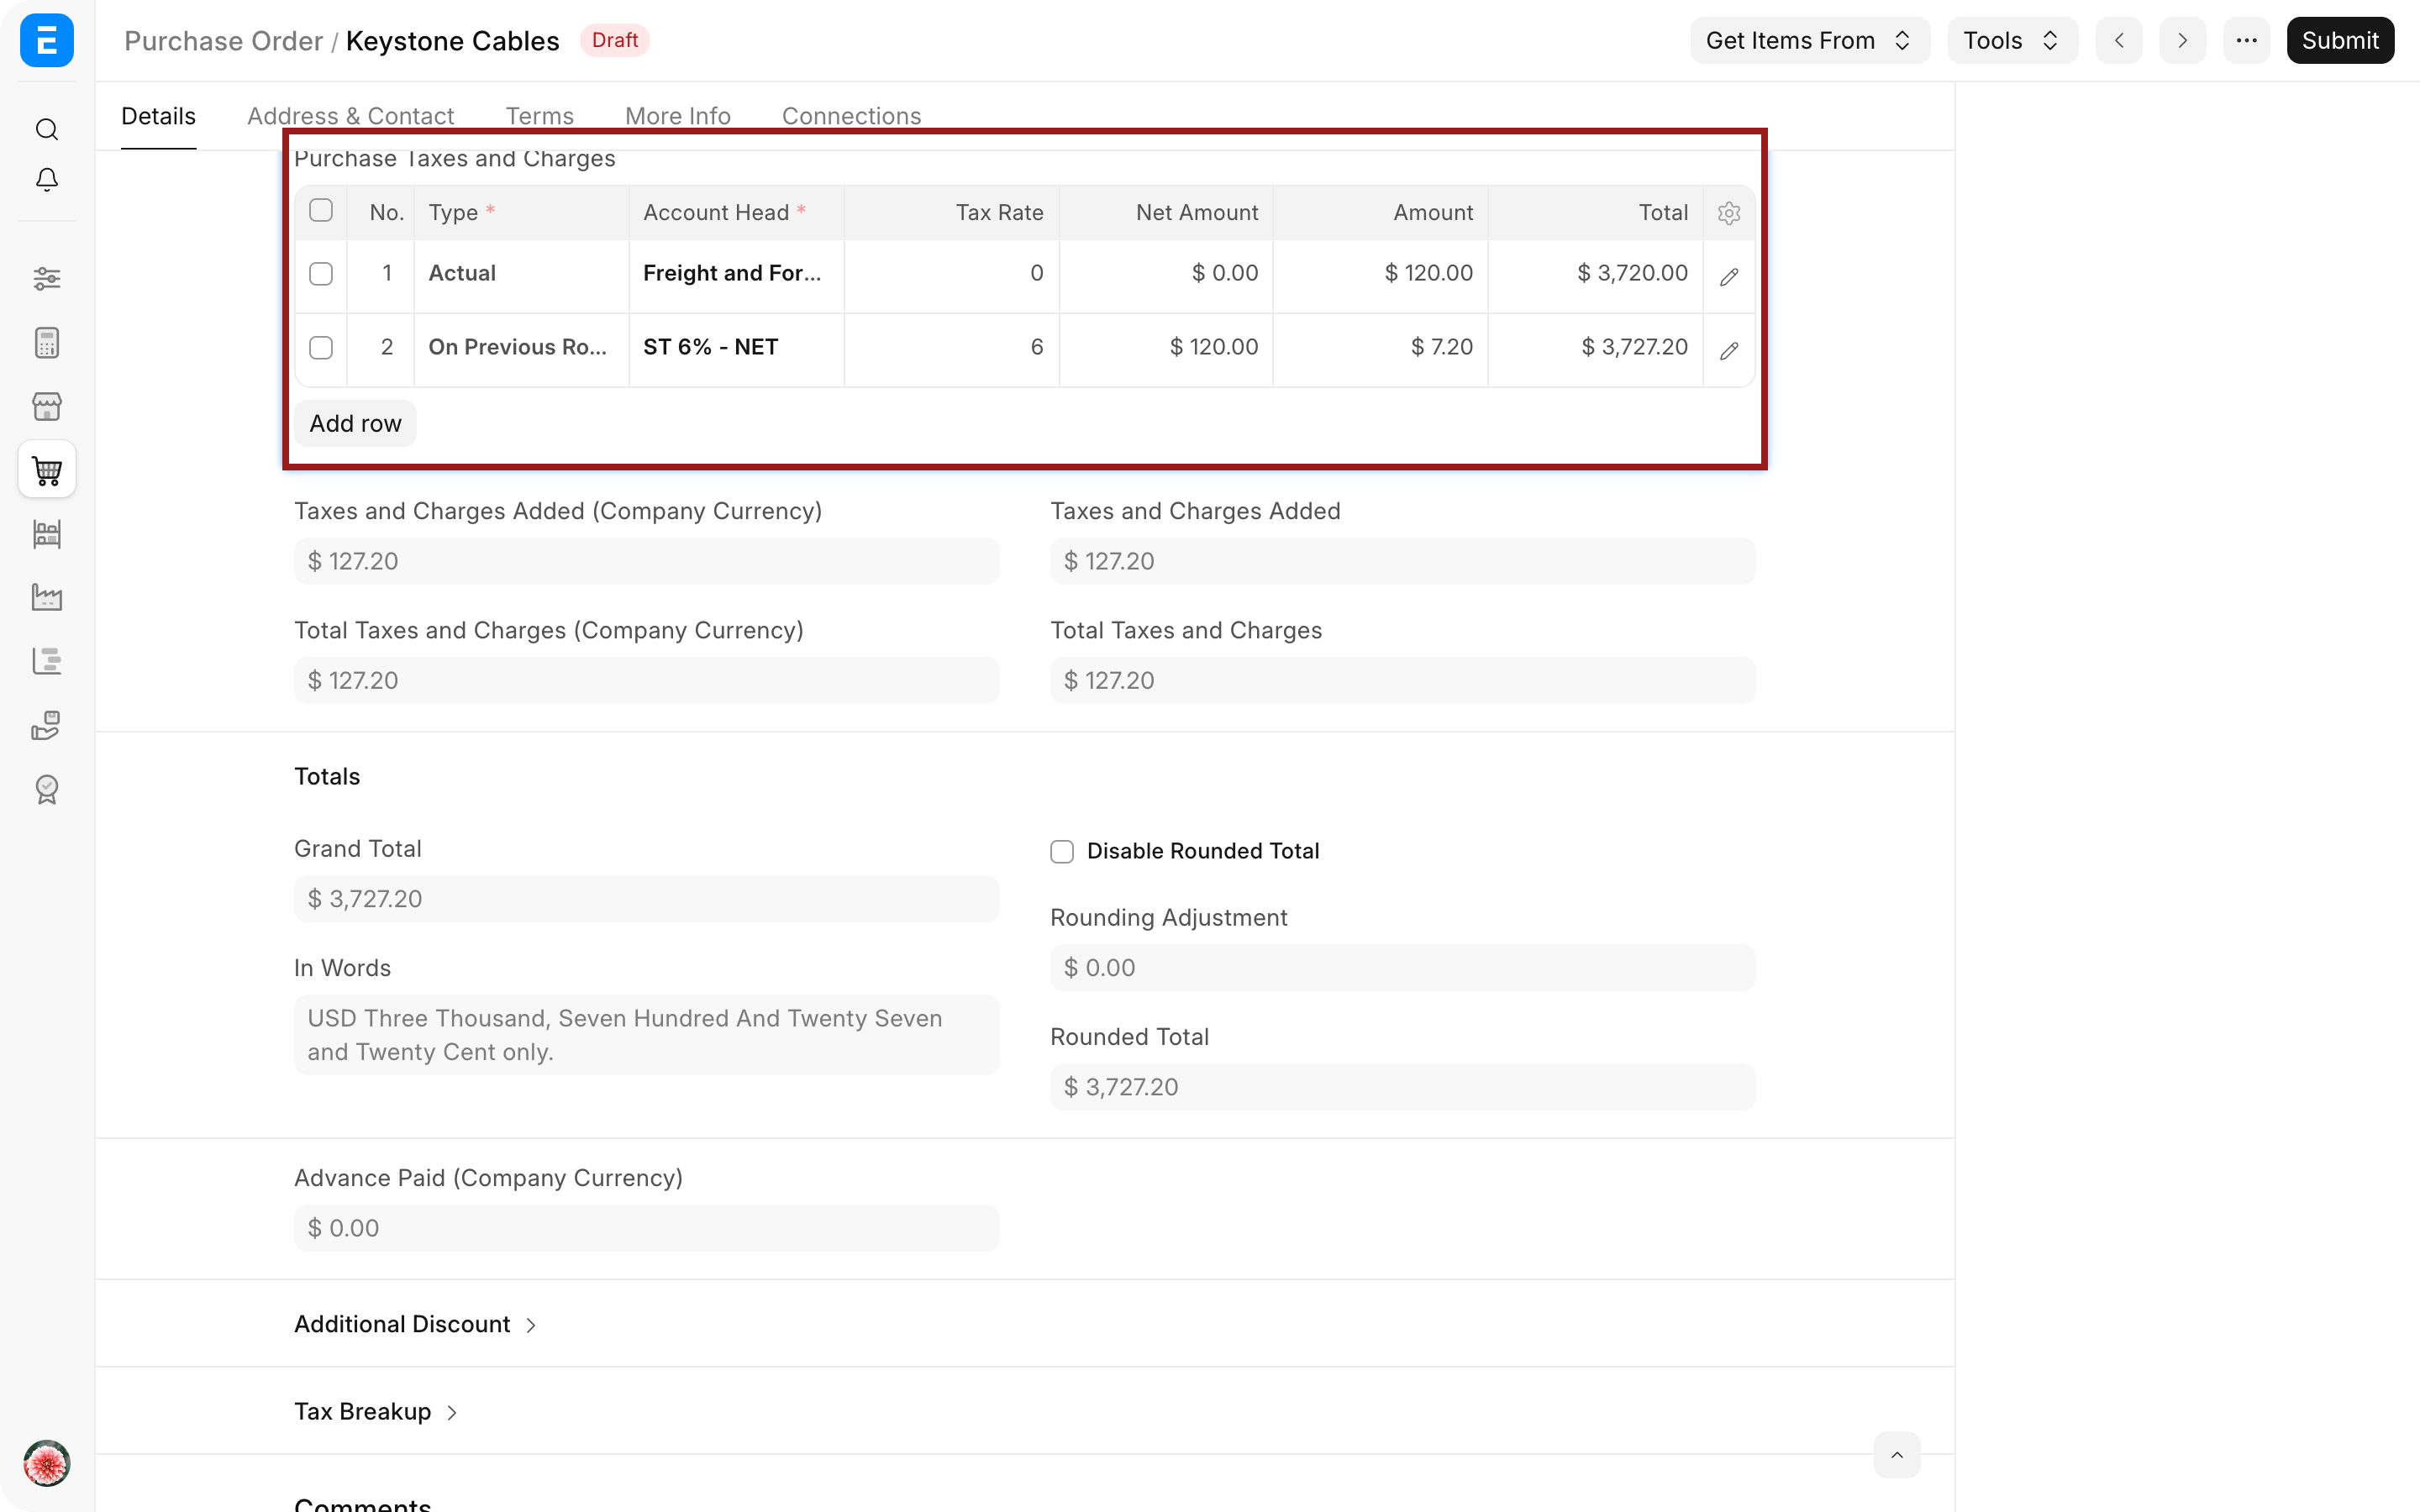The width and height of the screenshot is (2420, 1512).
Task: Open the factory Manufacturing icon in sidebar
Action: [x=47, y=597]
